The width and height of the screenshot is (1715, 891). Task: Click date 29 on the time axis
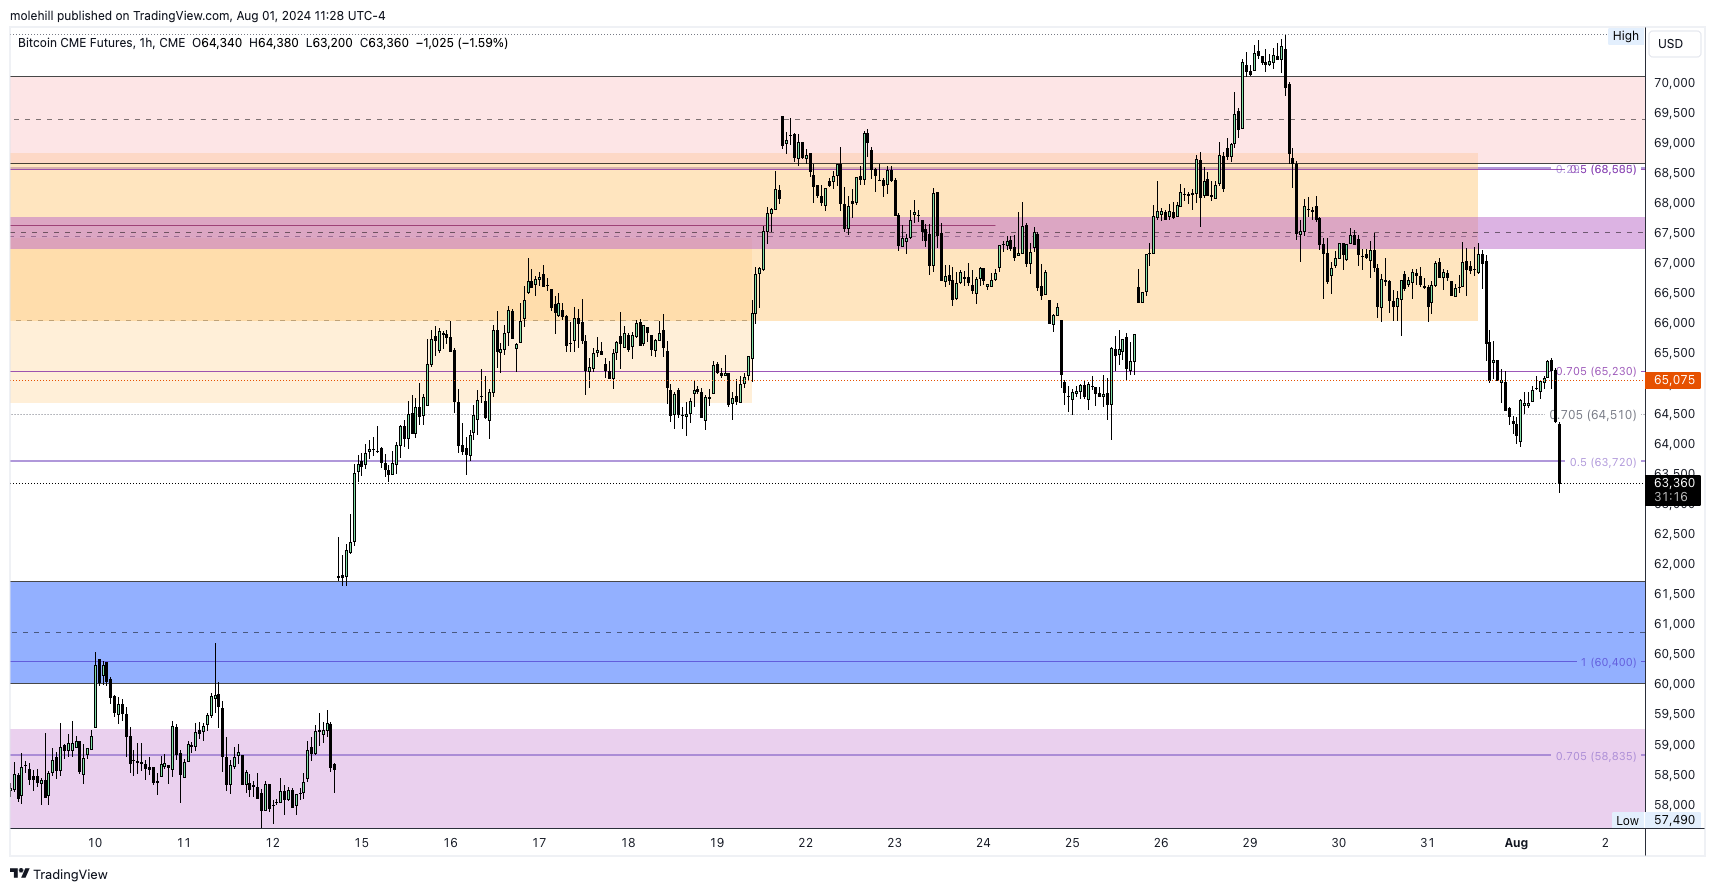[1250, 843]
